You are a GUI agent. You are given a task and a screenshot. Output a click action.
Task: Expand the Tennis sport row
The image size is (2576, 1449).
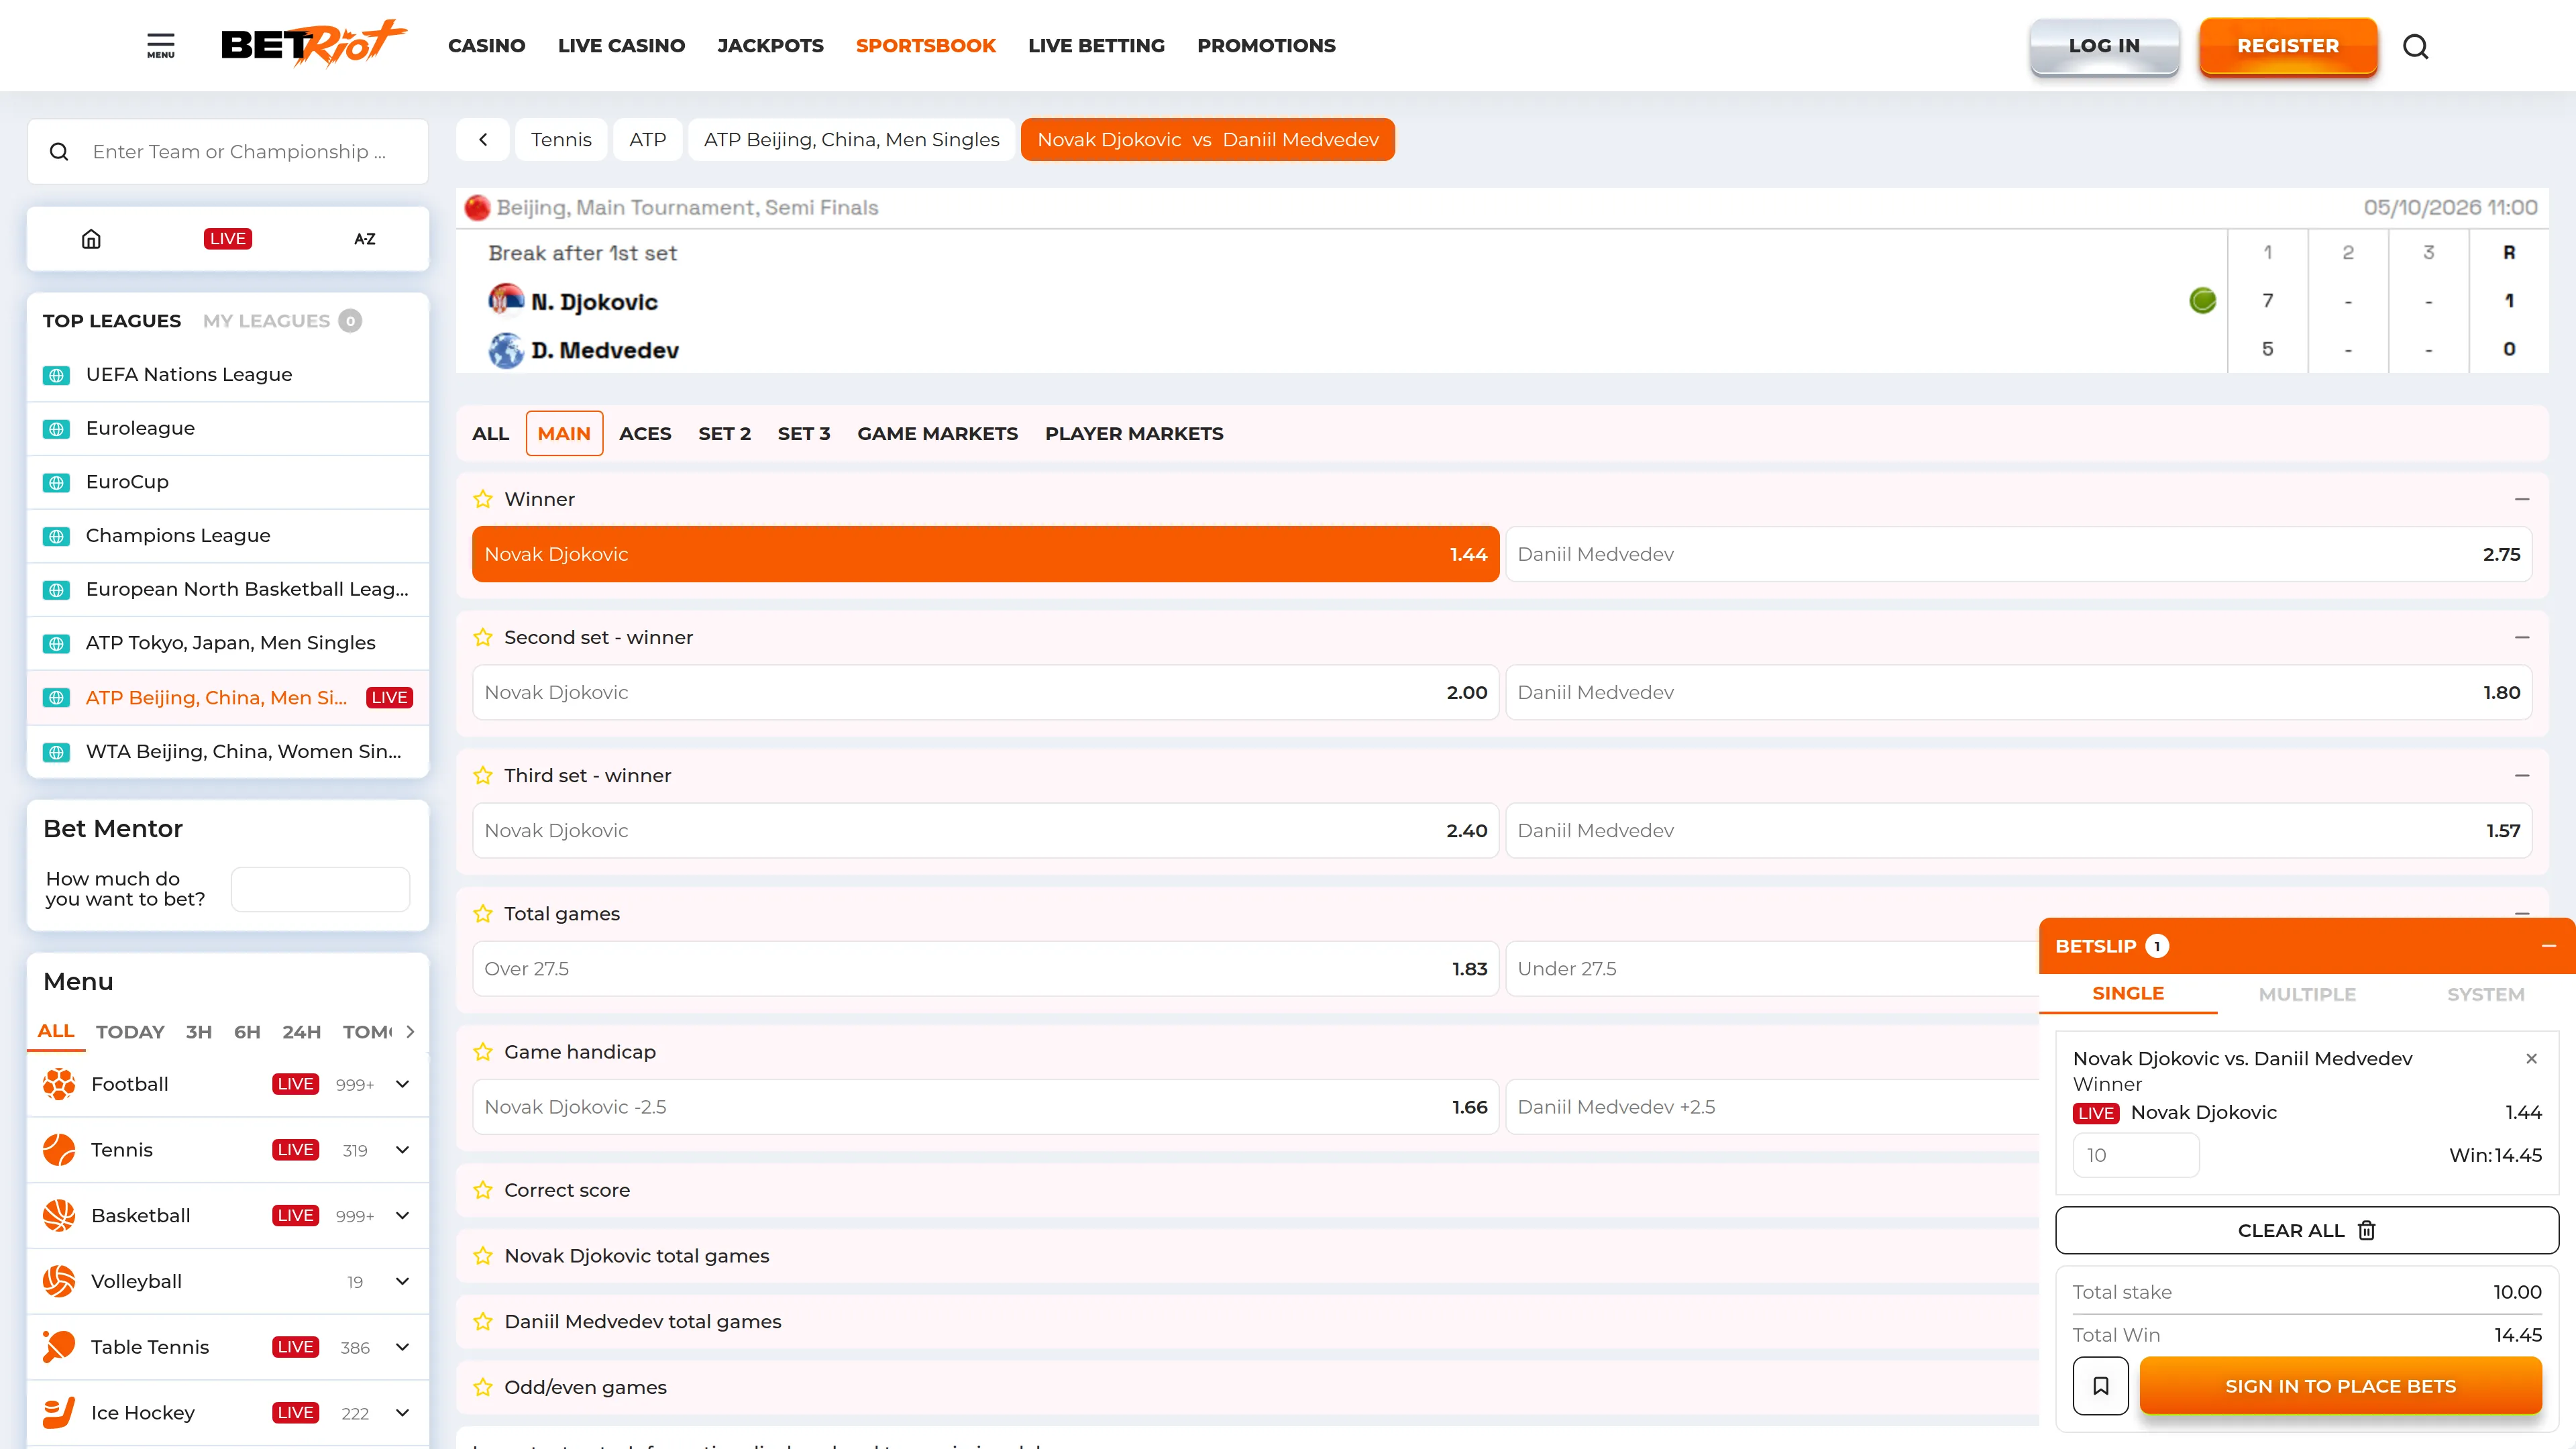403,1150
